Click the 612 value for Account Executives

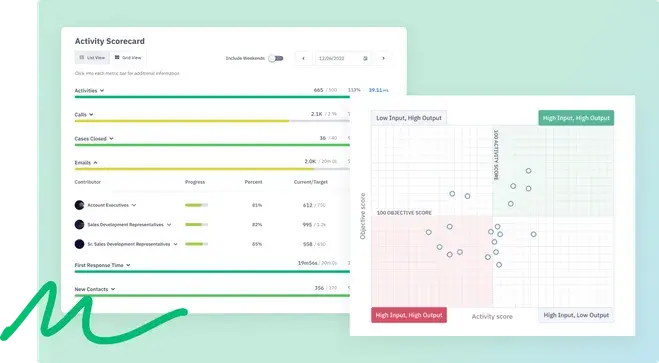[308, 205]
